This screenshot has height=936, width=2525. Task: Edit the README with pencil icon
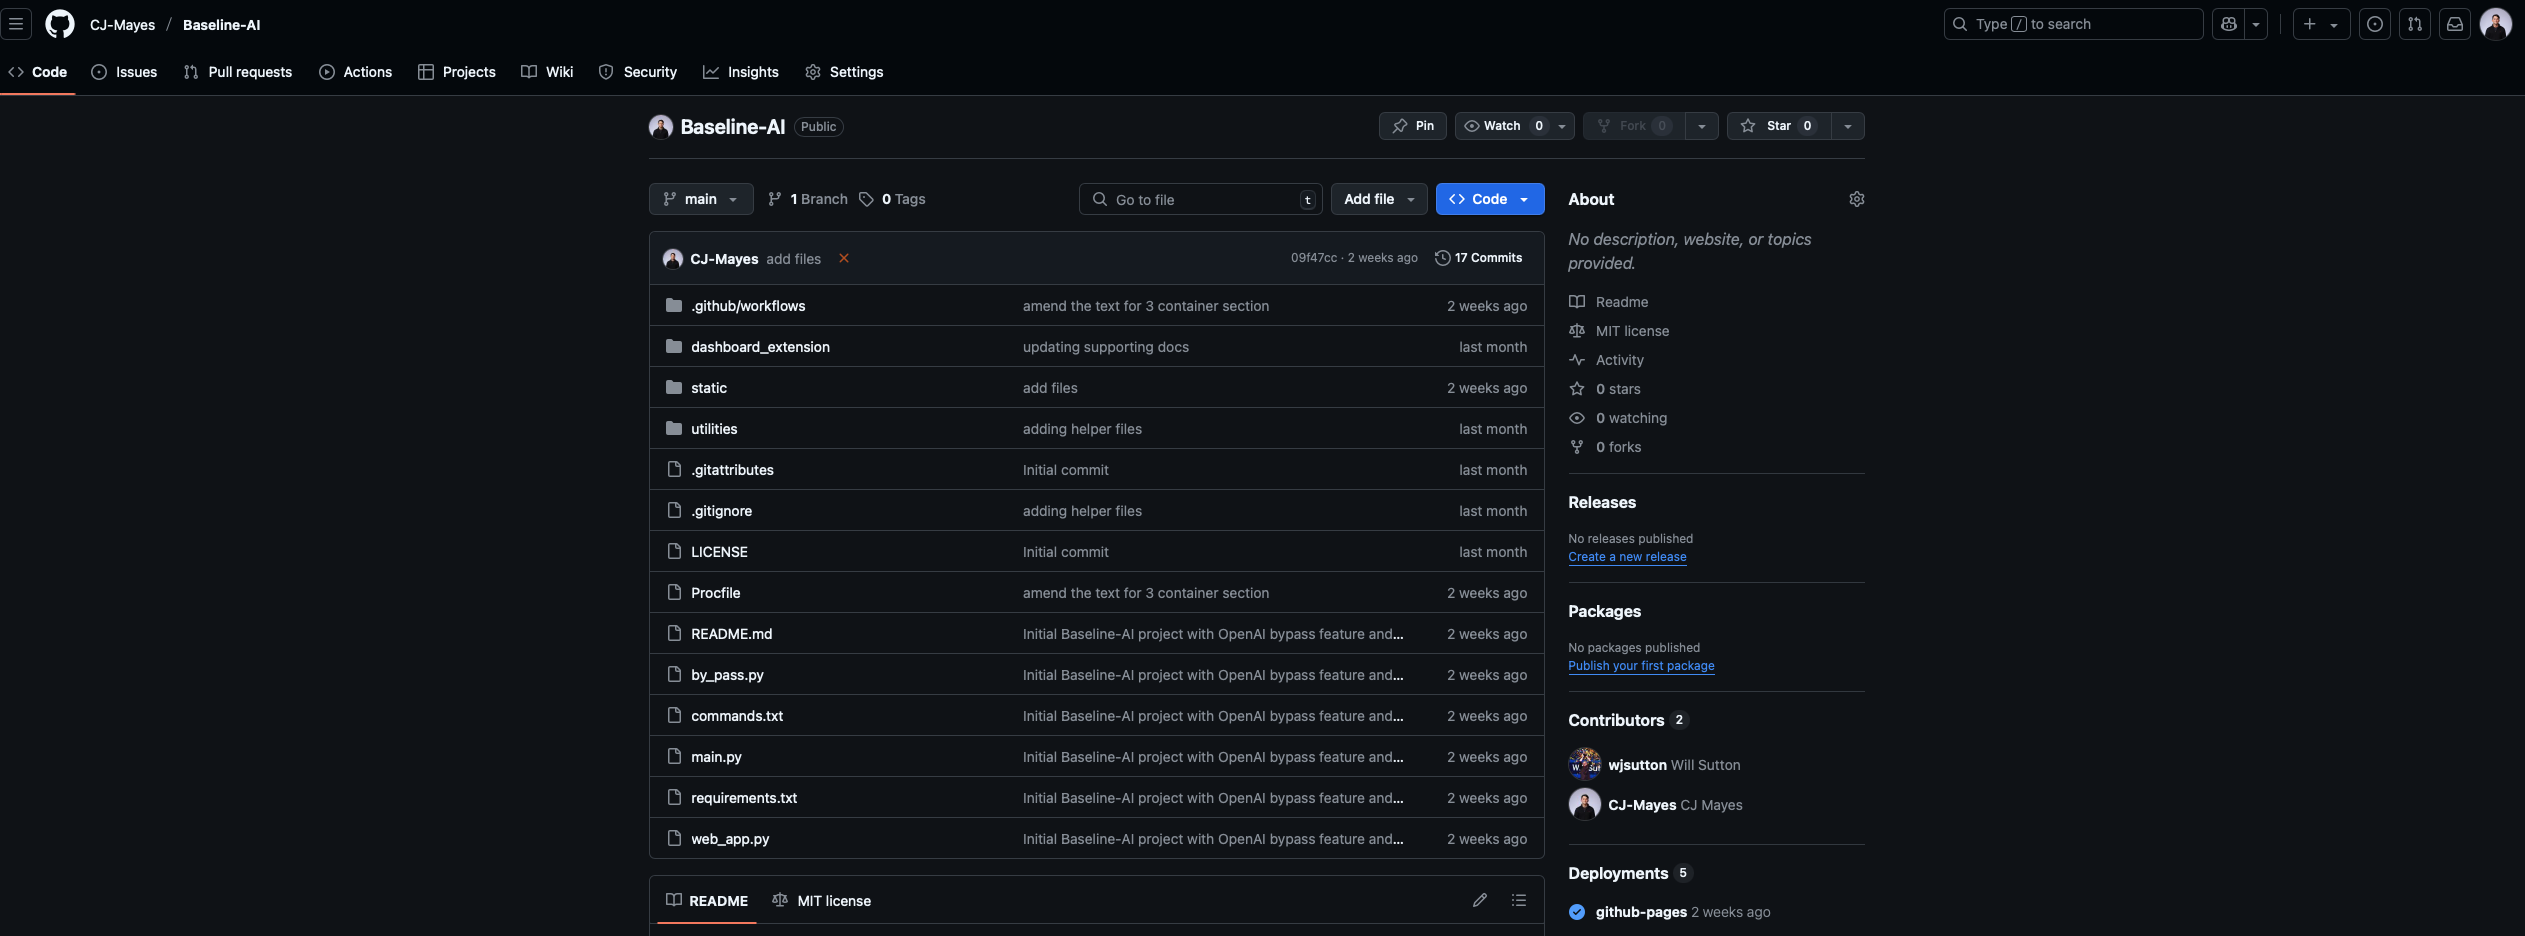click(1480, 900)
